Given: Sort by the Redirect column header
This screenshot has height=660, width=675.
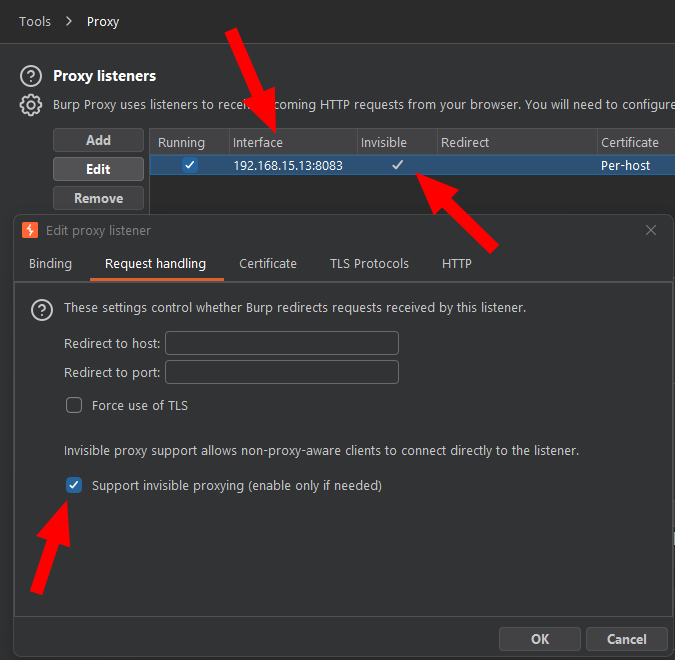Looking at the screenshot, I should click(x=517, y=143).
